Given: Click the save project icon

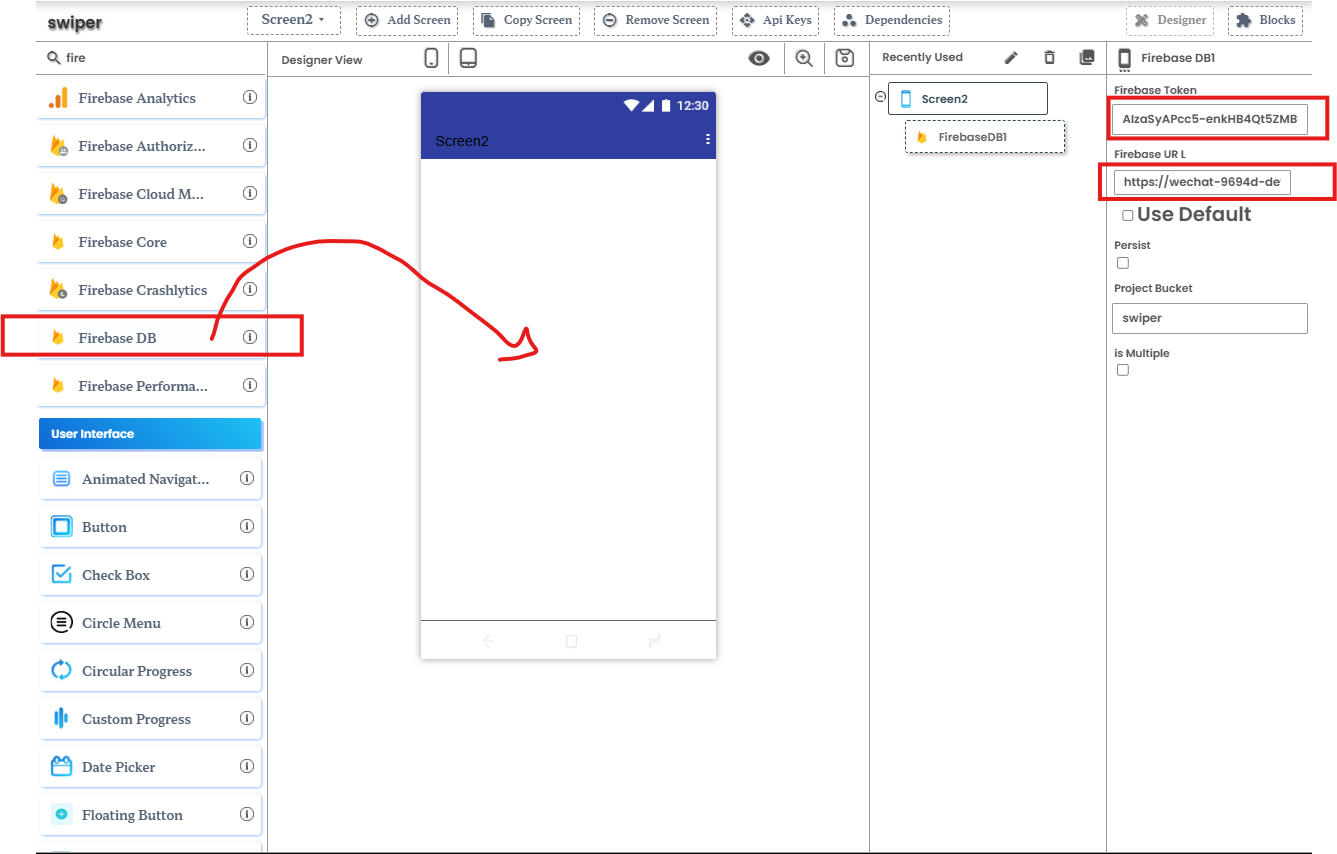Looking at the screenshot, I should [845, 58].
